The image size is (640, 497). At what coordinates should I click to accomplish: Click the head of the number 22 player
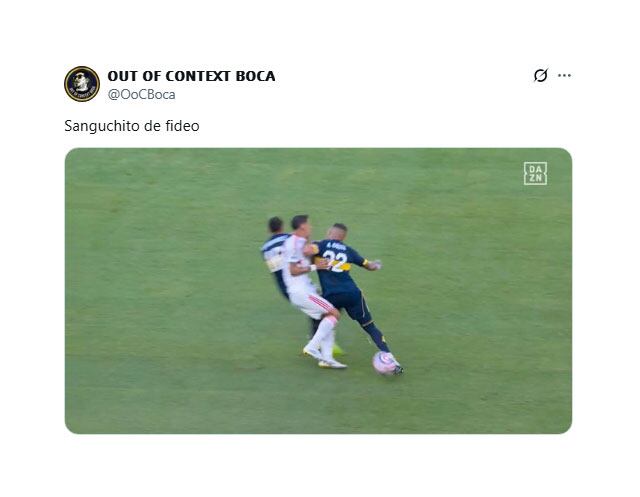click(338, 233)
